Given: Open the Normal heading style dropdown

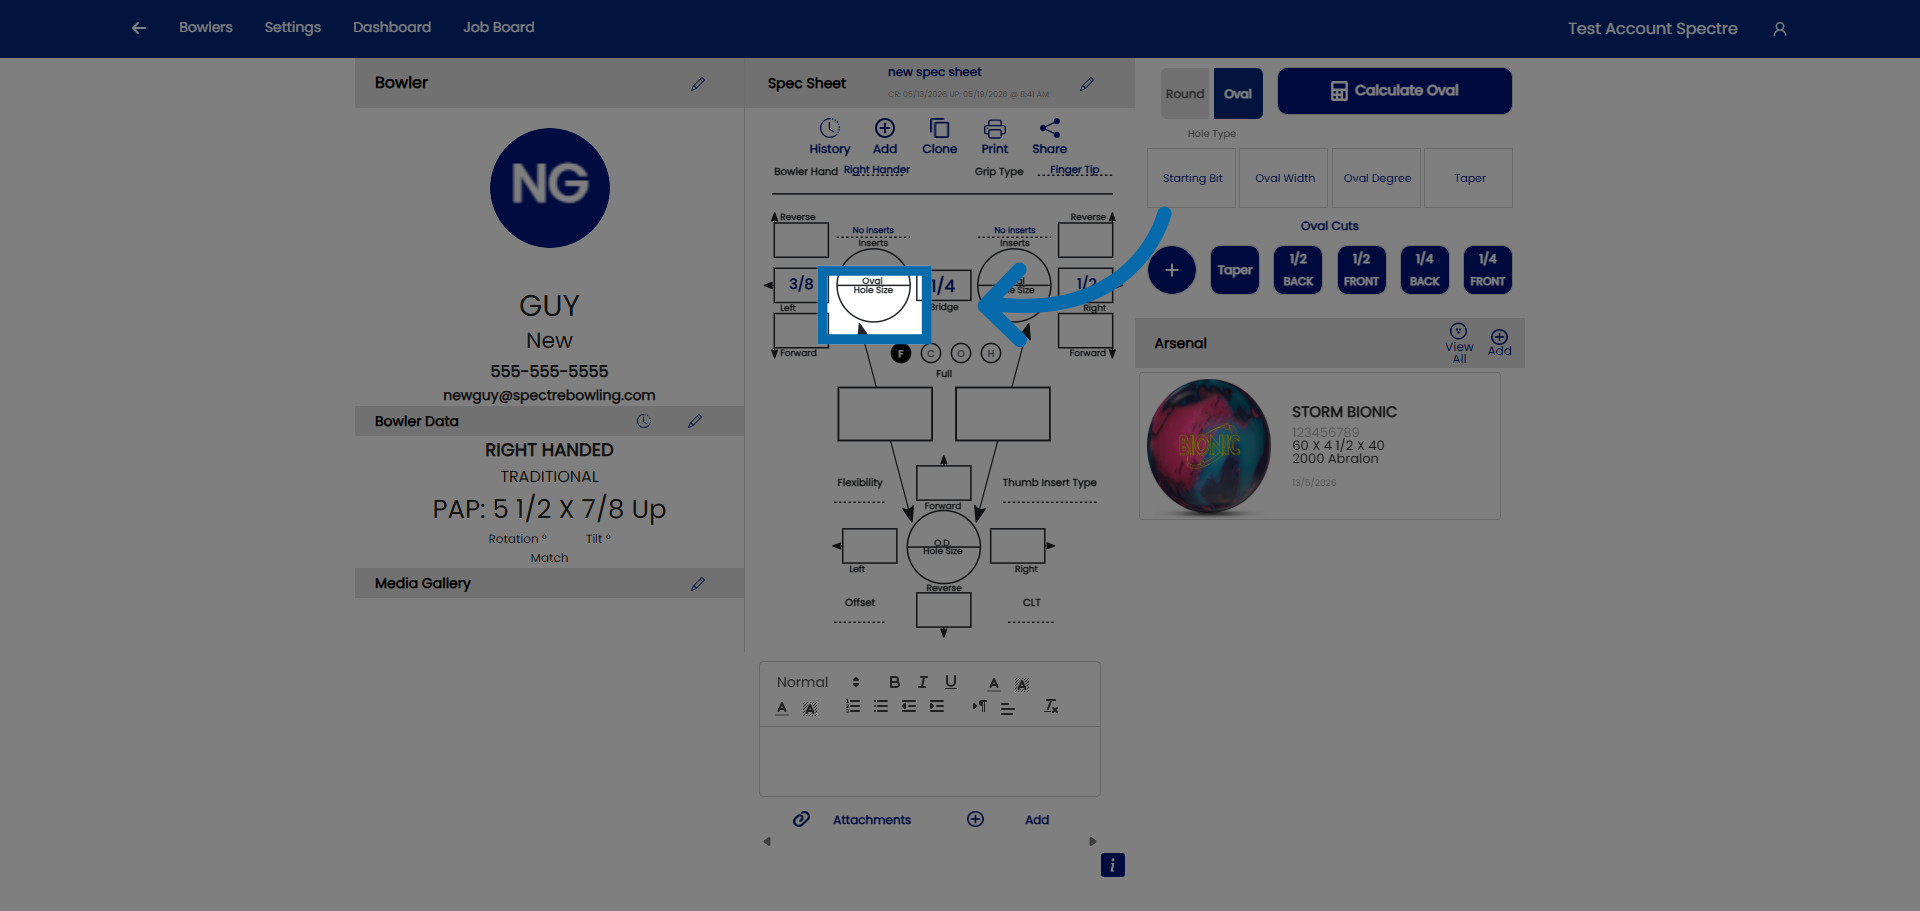Looking at the screenshot, I should pyautogui.click(x=818, y=682).
